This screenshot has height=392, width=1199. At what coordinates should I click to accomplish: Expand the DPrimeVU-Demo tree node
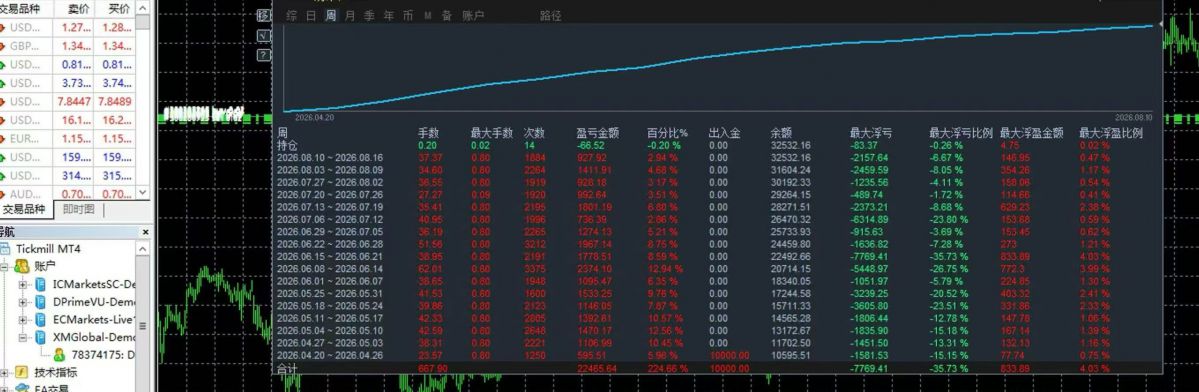click(23, 302)
